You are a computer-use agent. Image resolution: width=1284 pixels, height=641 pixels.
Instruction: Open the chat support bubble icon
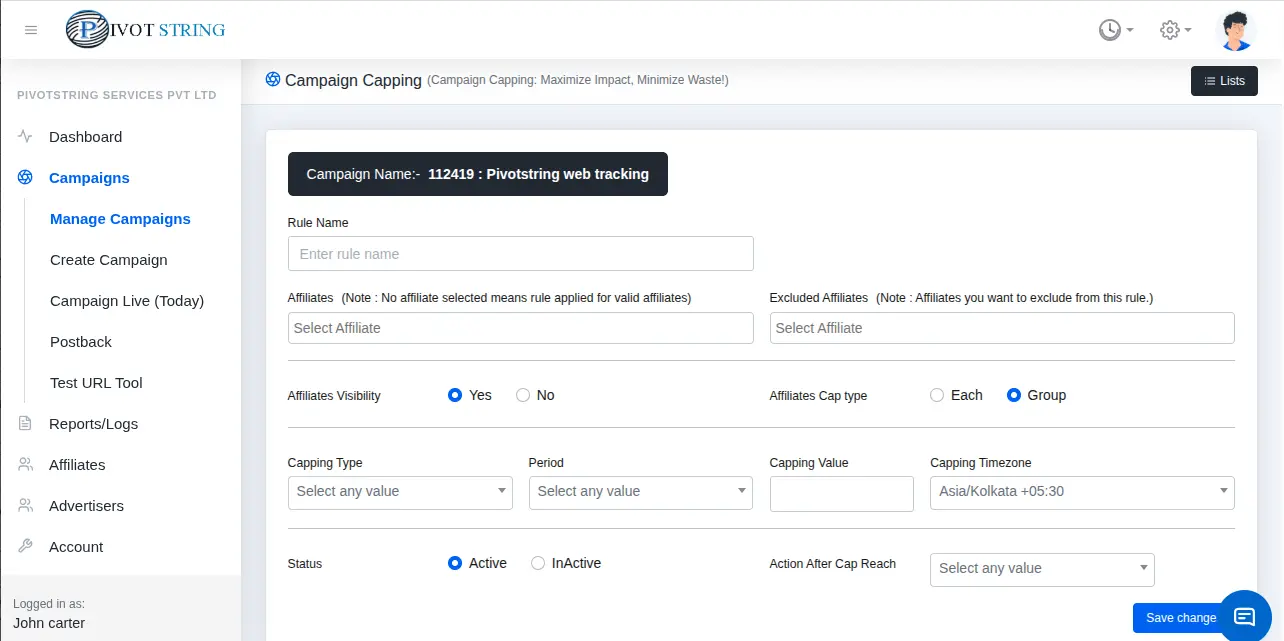coord(1244,616)
